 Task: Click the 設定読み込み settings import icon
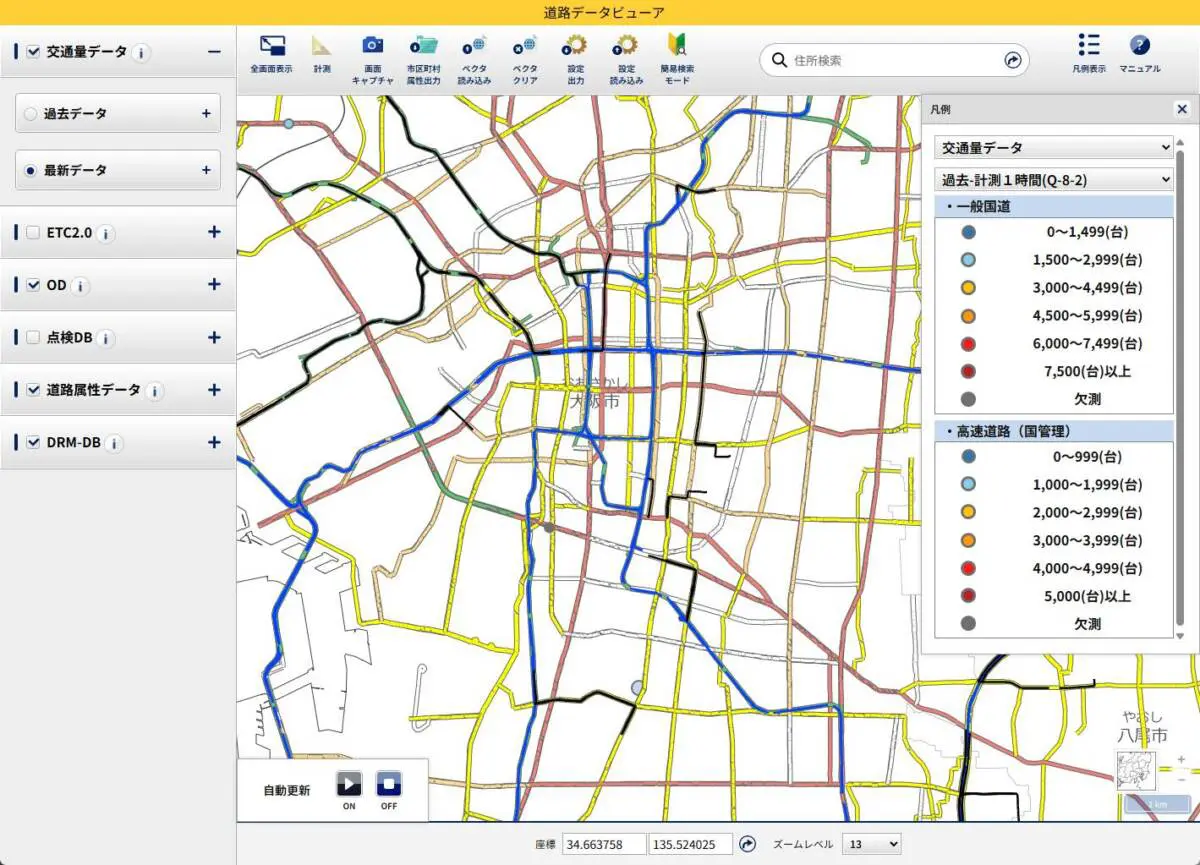point(626,45)
